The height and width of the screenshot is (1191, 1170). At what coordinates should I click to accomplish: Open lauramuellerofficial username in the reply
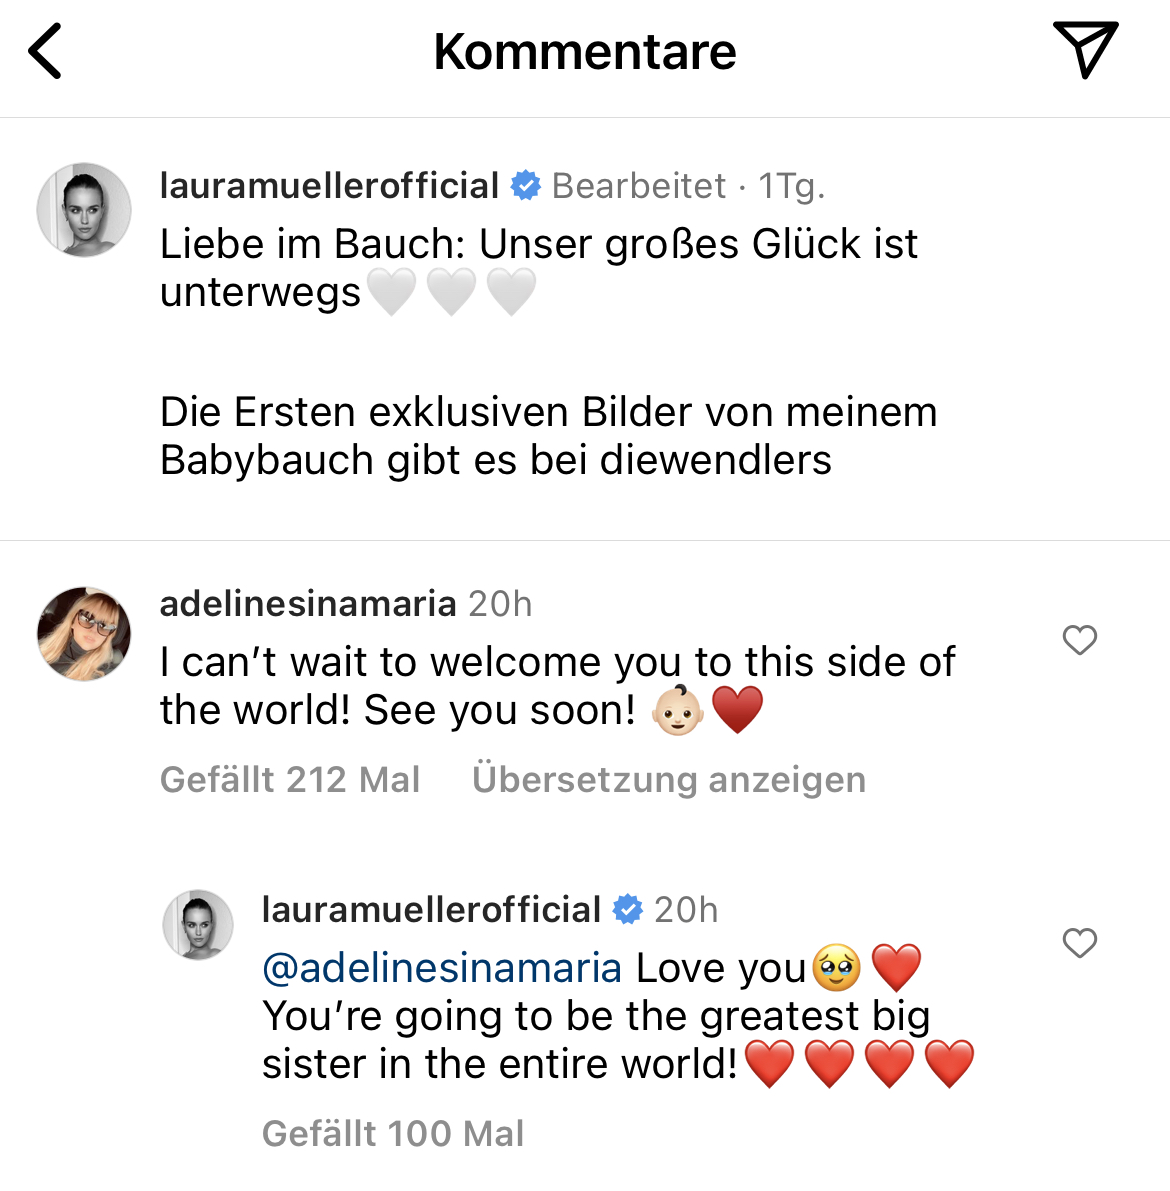pyautogui.click(x=431, y=910)
